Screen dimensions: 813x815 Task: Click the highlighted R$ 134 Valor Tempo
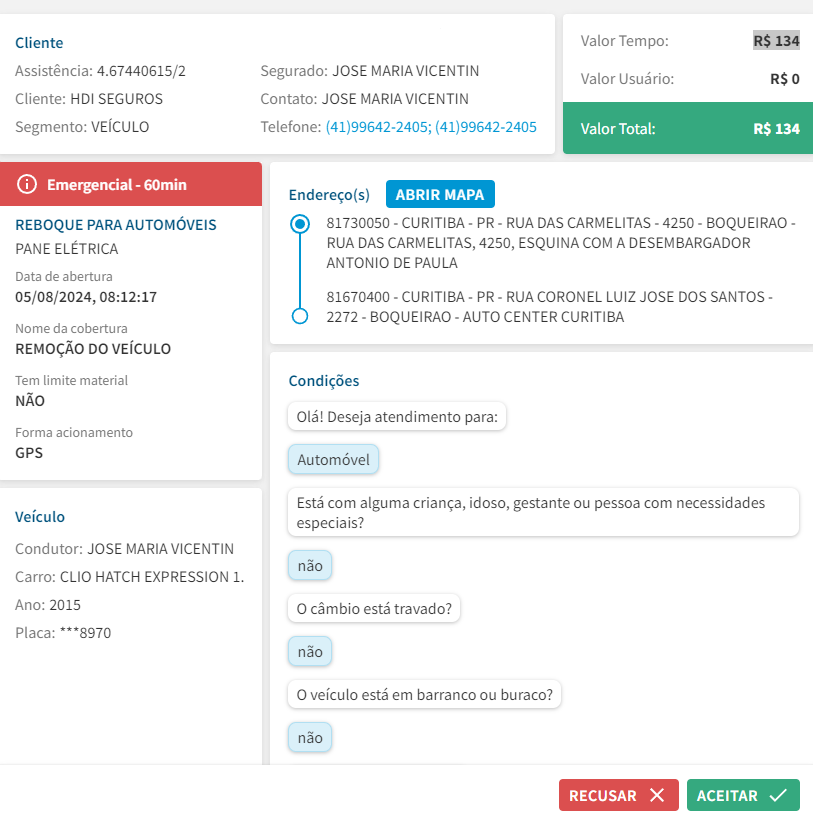(776, 41)
